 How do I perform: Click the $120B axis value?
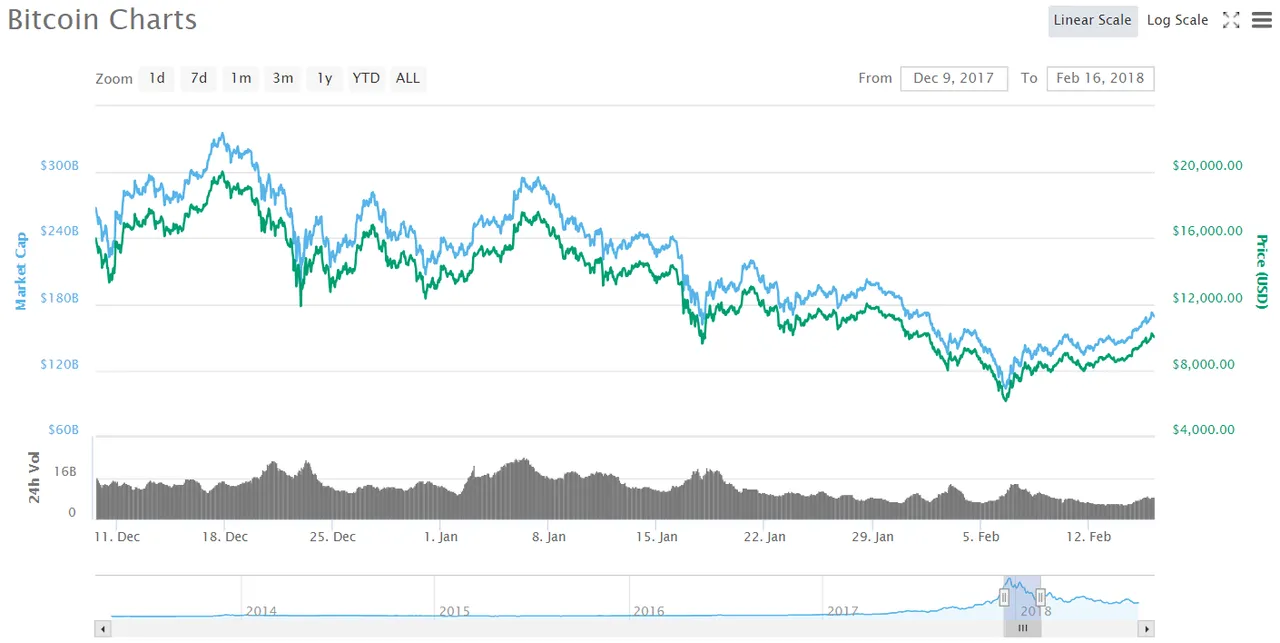(x=58, y=364)
